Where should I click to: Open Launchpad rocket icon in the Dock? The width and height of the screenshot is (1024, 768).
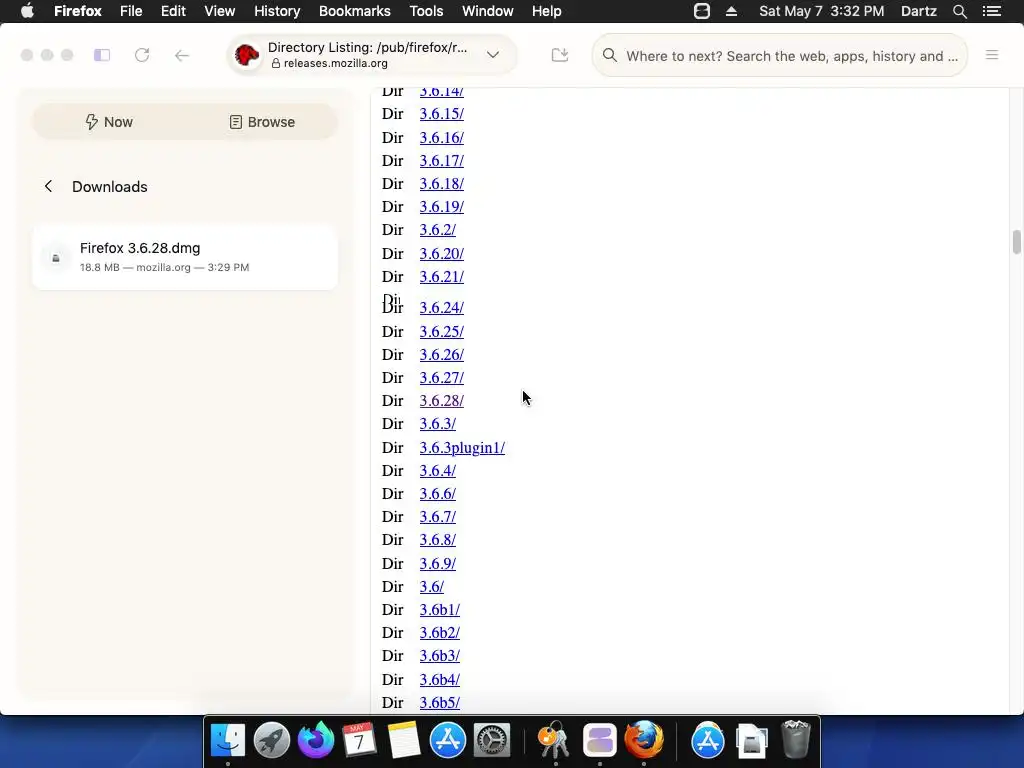(x=272, y=741)
